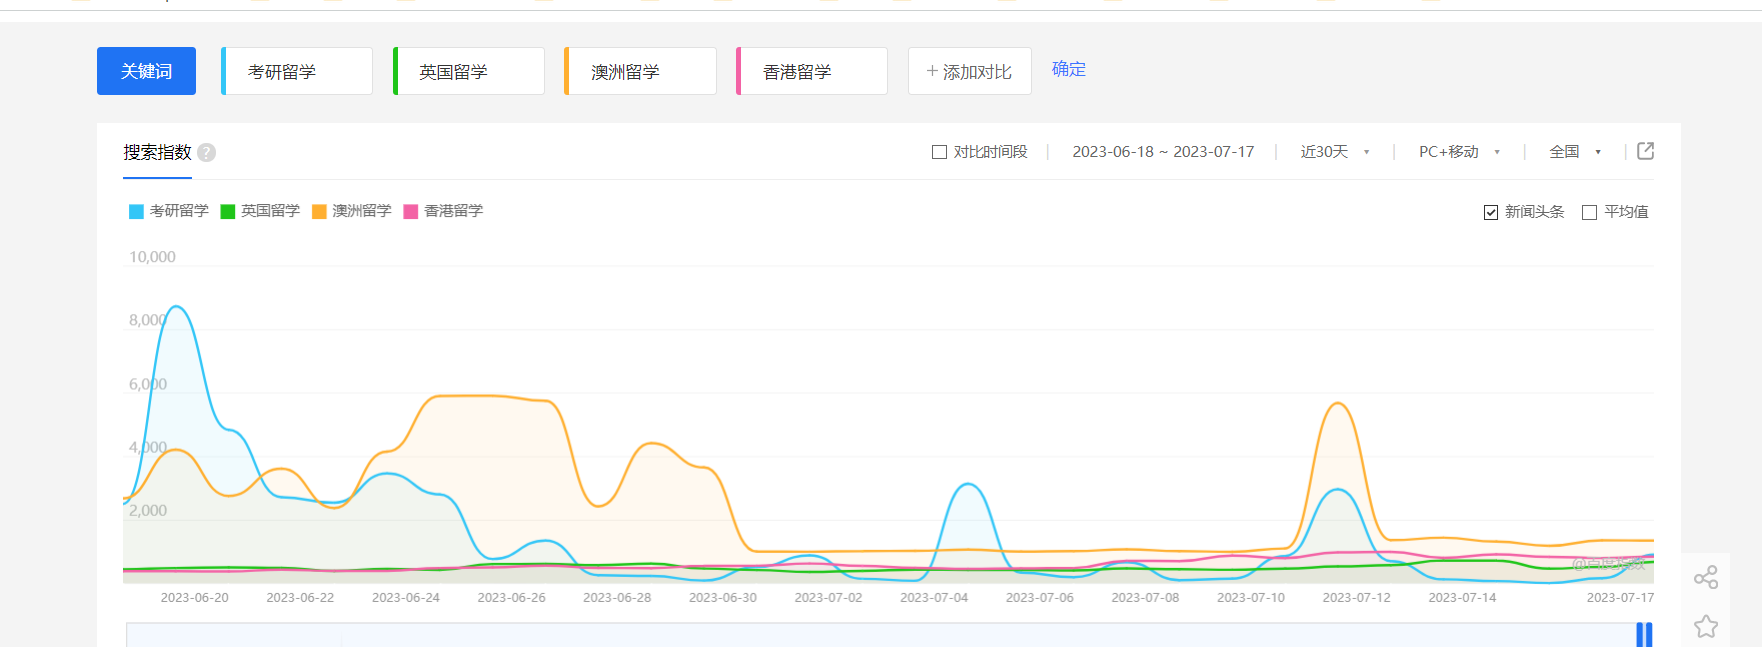Expand the 近30天 time range dropdown
This screenshot has width=1762, height=647.
(1334, 152)
